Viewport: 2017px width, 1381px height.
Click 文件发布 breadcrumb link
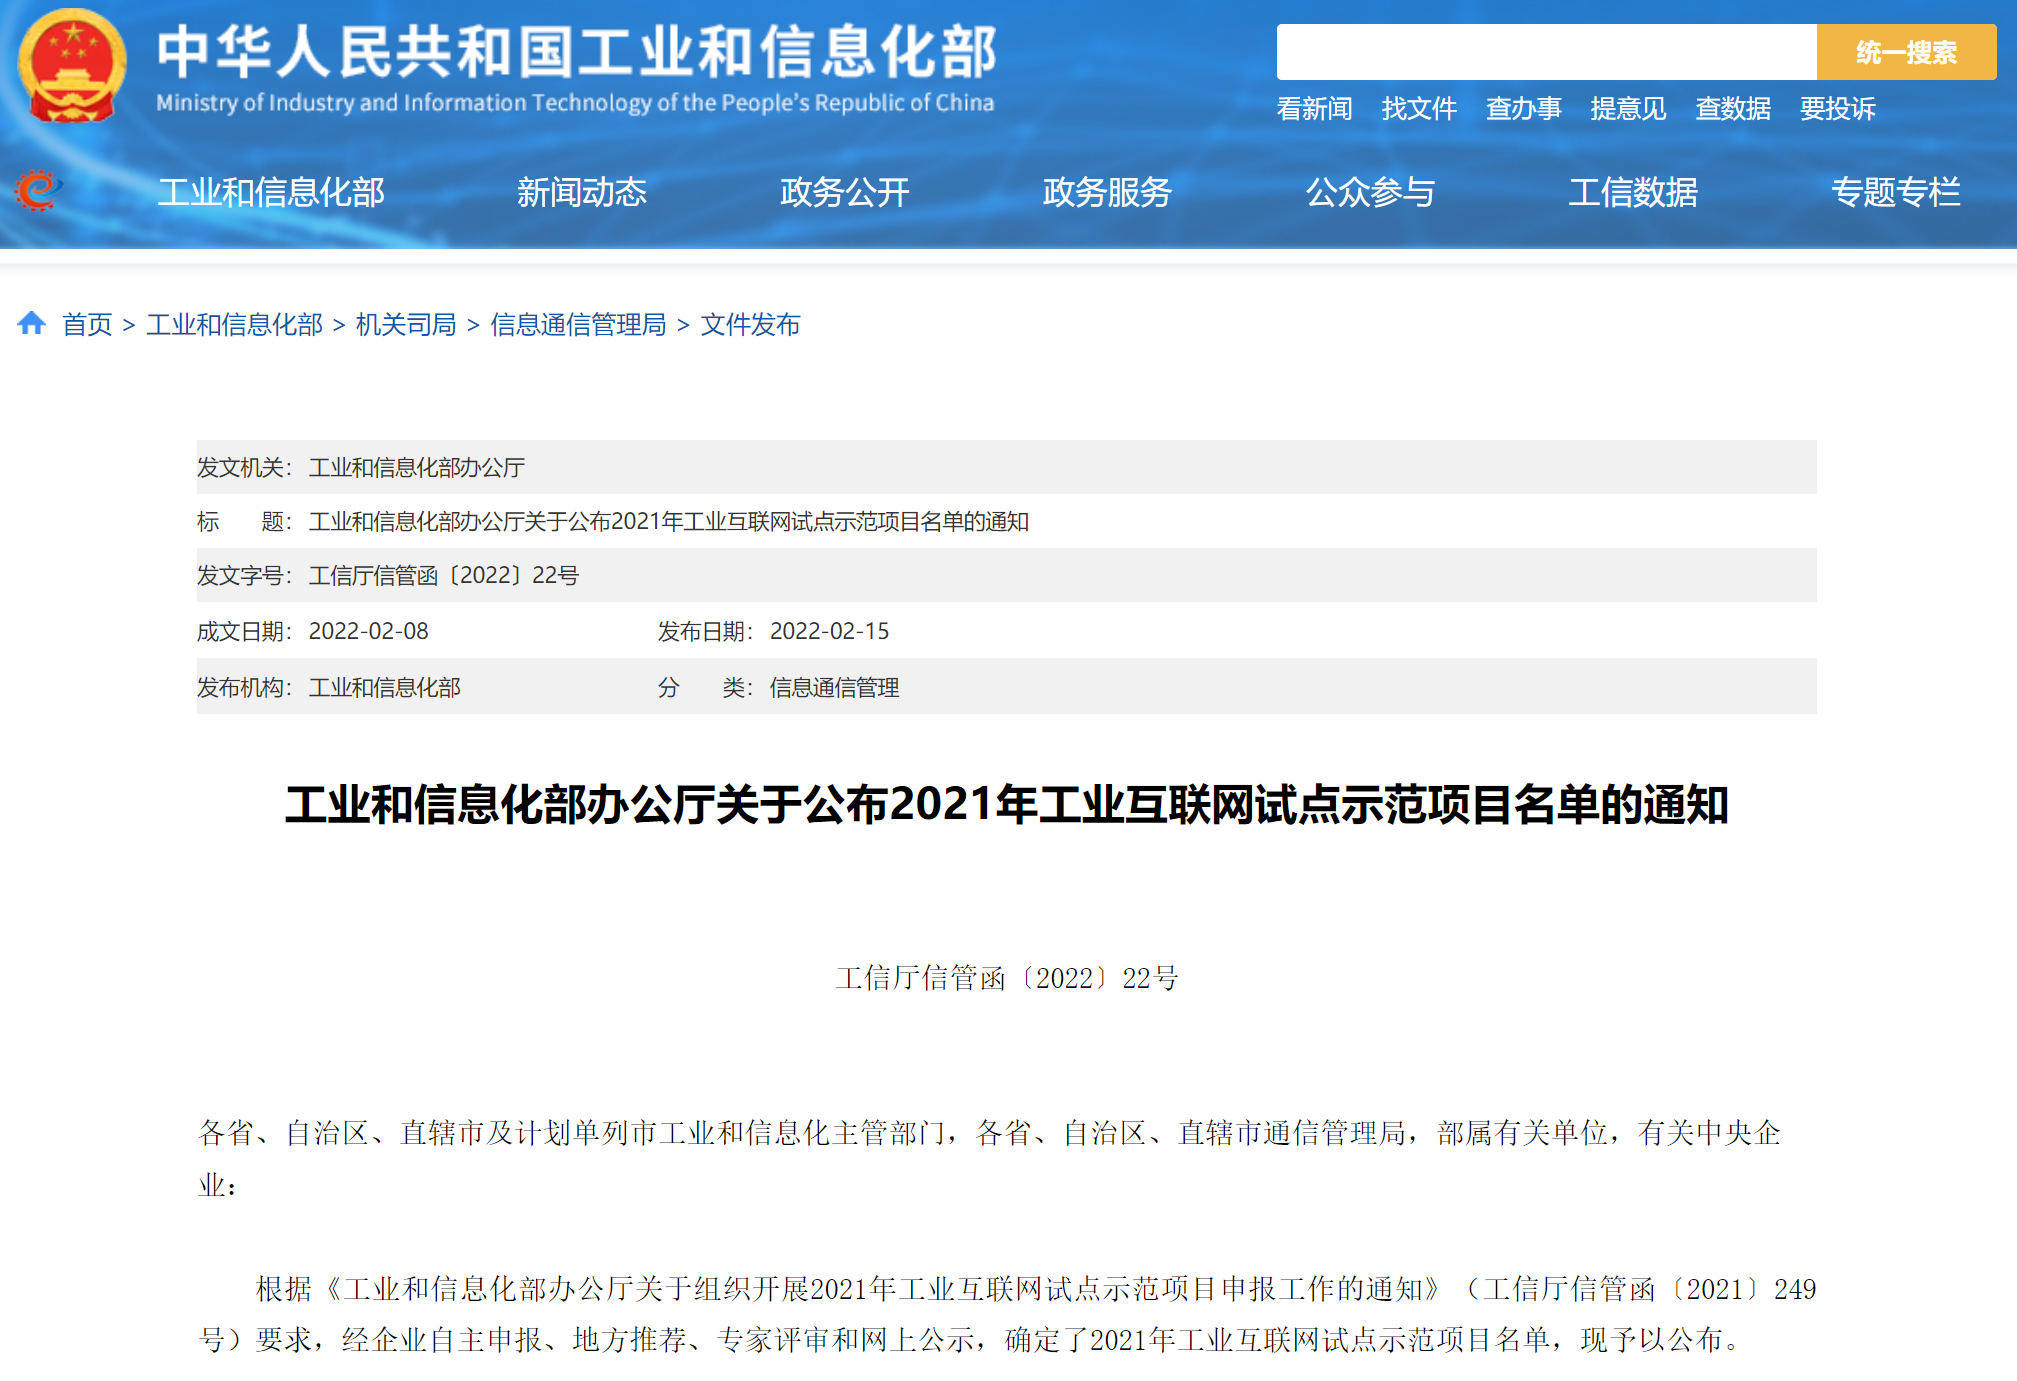[x=750, y=324]
